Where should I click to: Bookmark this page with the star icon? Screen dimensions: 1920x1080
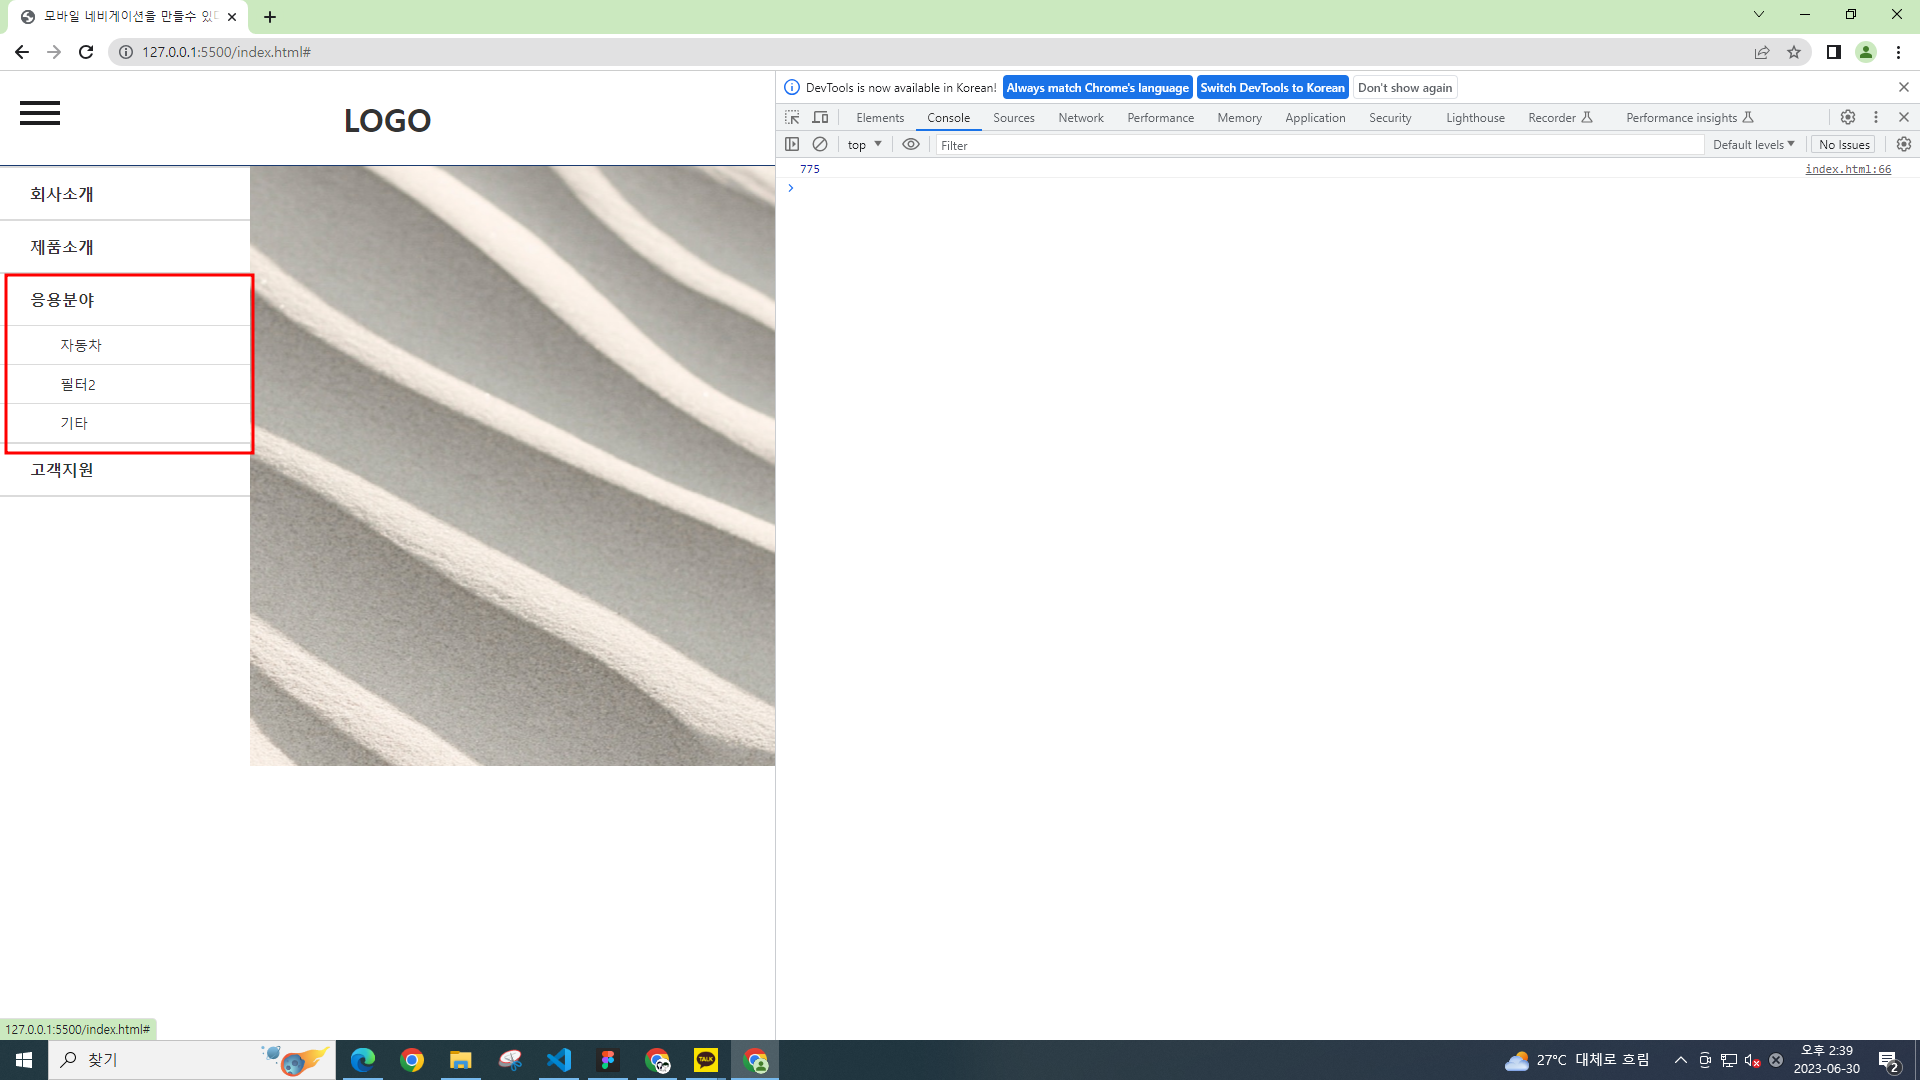(1794, 52)
